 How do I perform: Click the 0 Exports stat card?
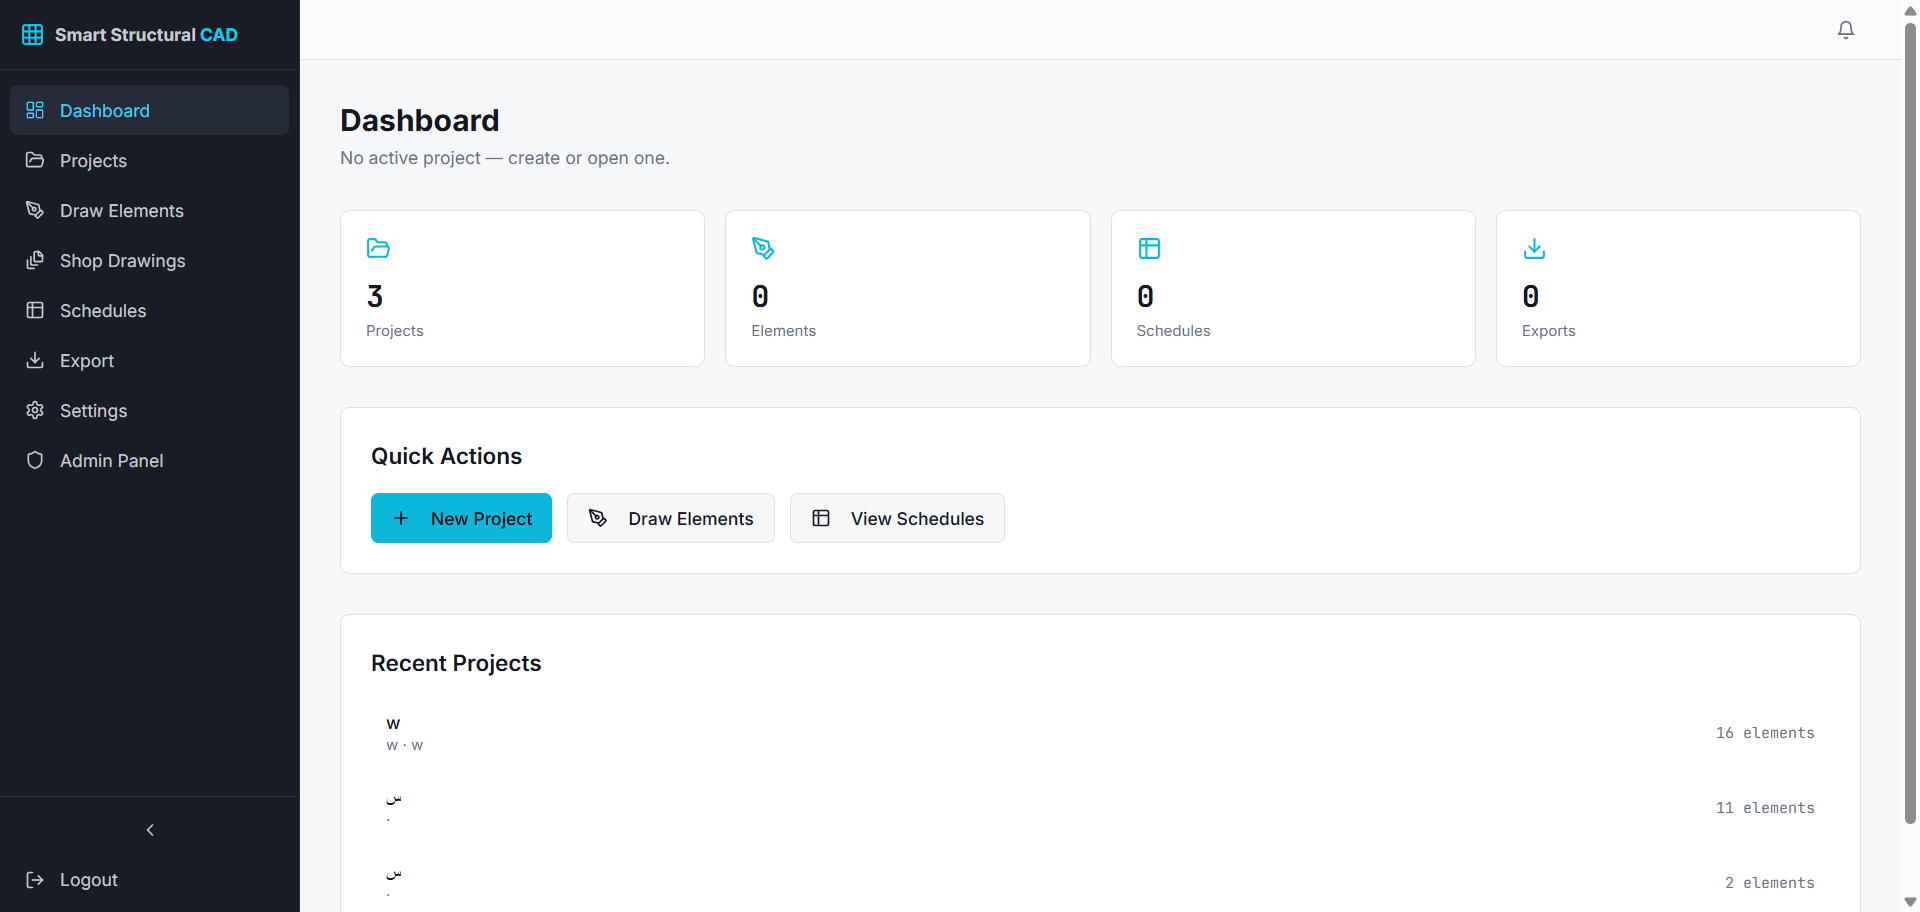coord(1678,288)
